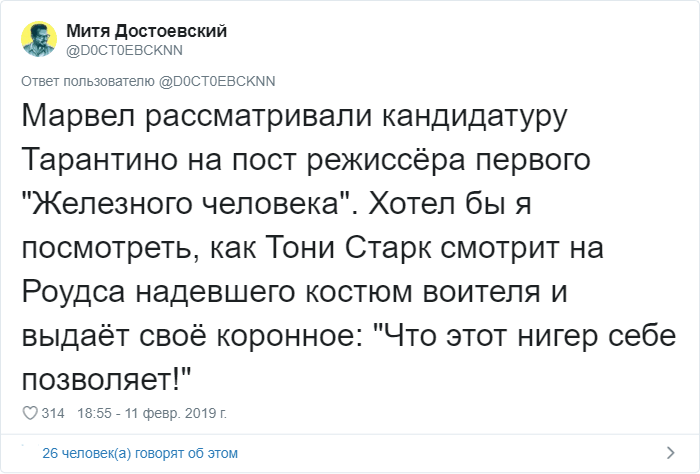
Task: Open the tweet timestamp 18:55 - 11 февр. 2019
Action: (152, 413)
